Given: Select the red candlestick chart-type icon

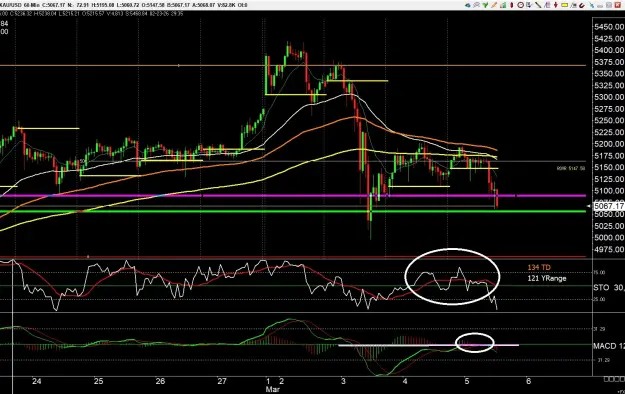Looking at the screenshot, I should point(511,5).
